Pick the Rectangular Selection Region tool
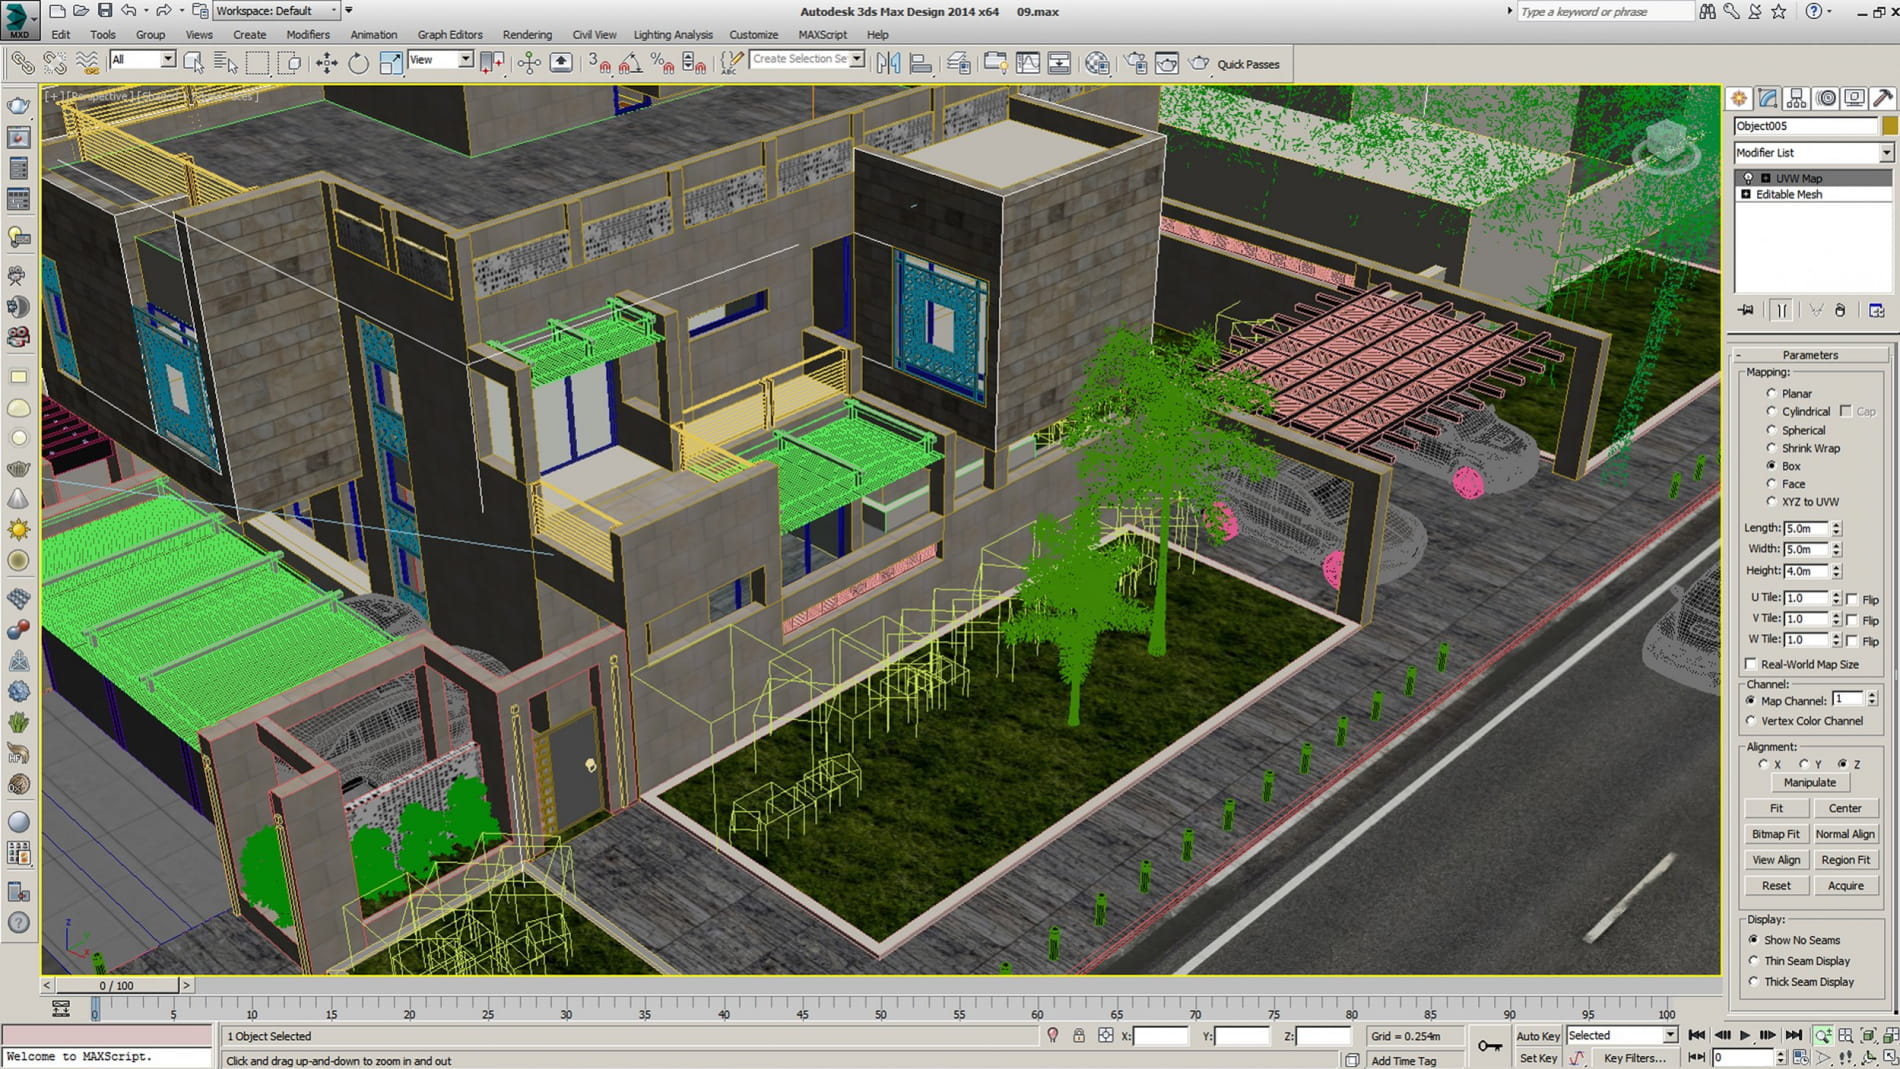 258,63
